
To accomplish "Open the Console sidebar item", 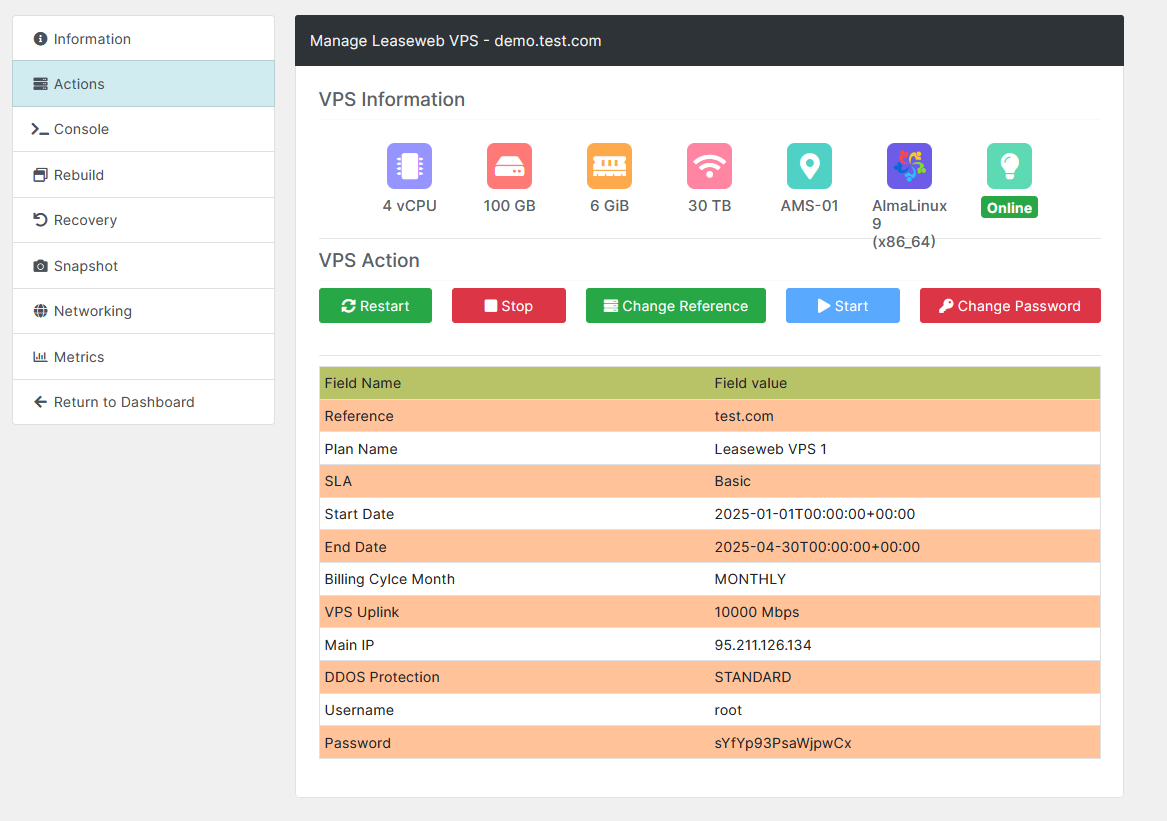I will point(144,130).
